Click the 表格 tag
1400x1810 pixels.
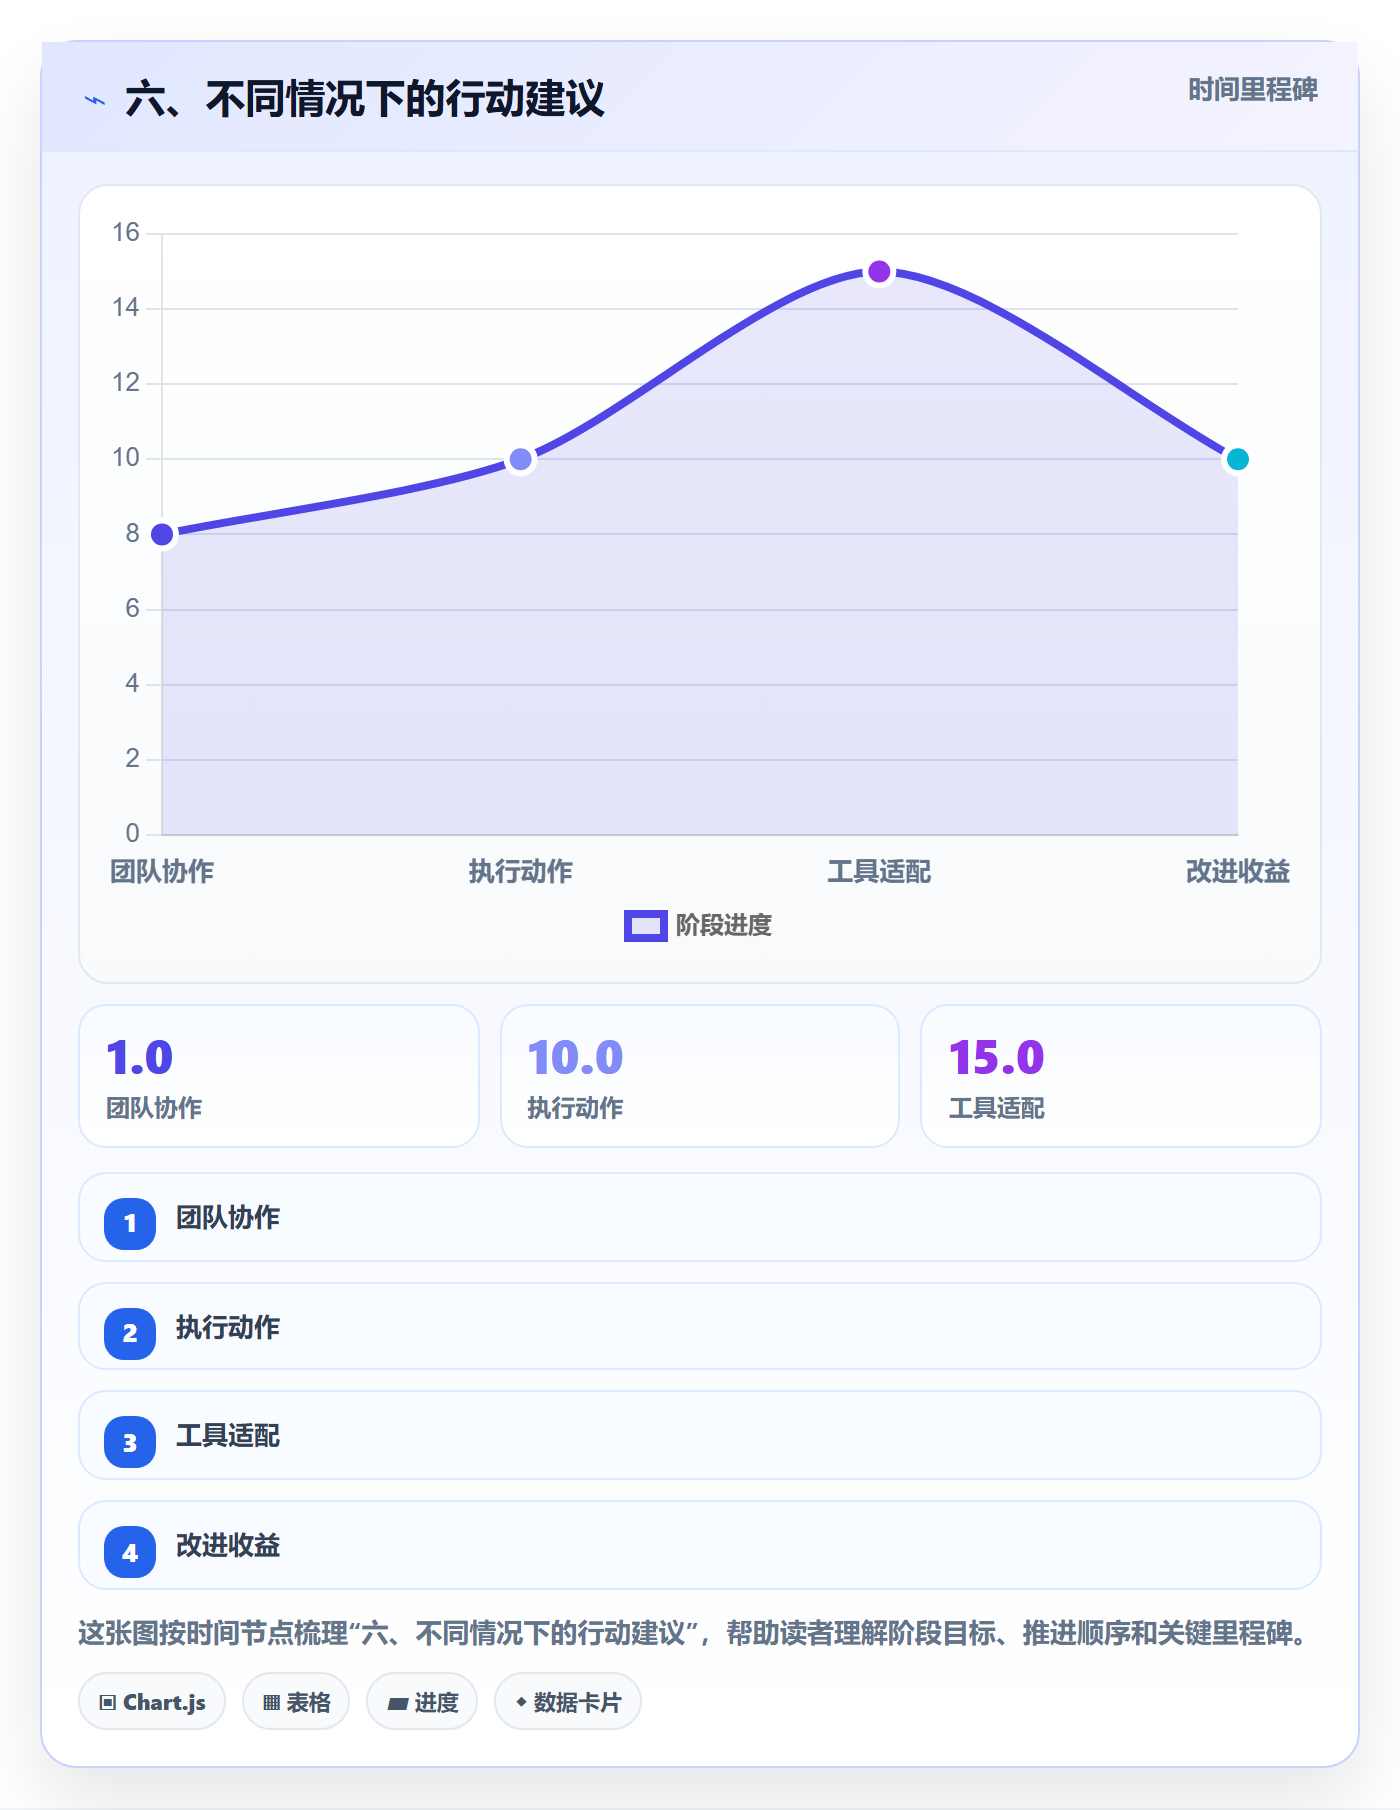[x=296, y=1702]
